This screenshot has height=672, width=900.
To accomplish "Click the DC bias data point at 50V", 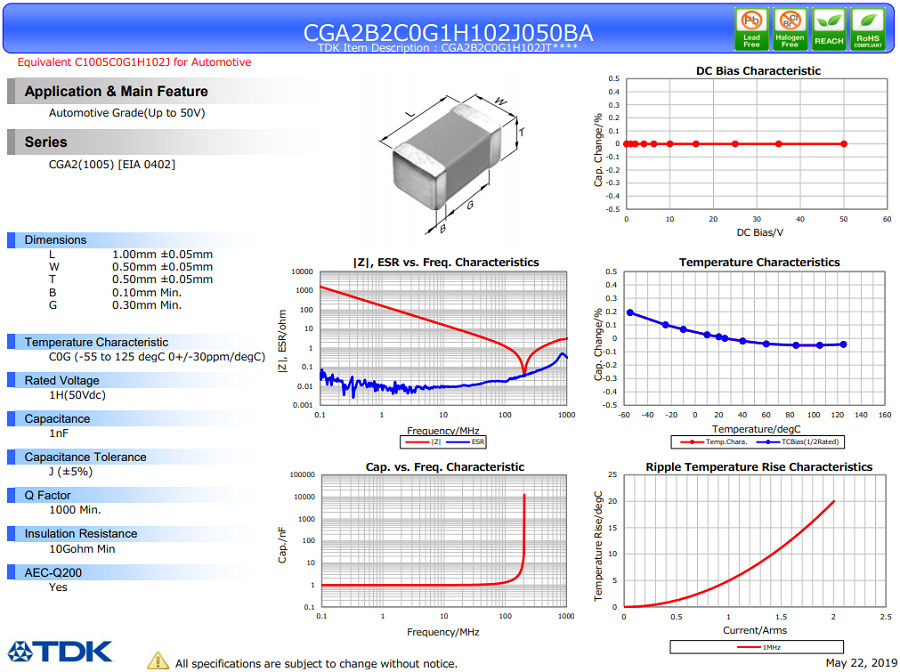I will (844, 144).
